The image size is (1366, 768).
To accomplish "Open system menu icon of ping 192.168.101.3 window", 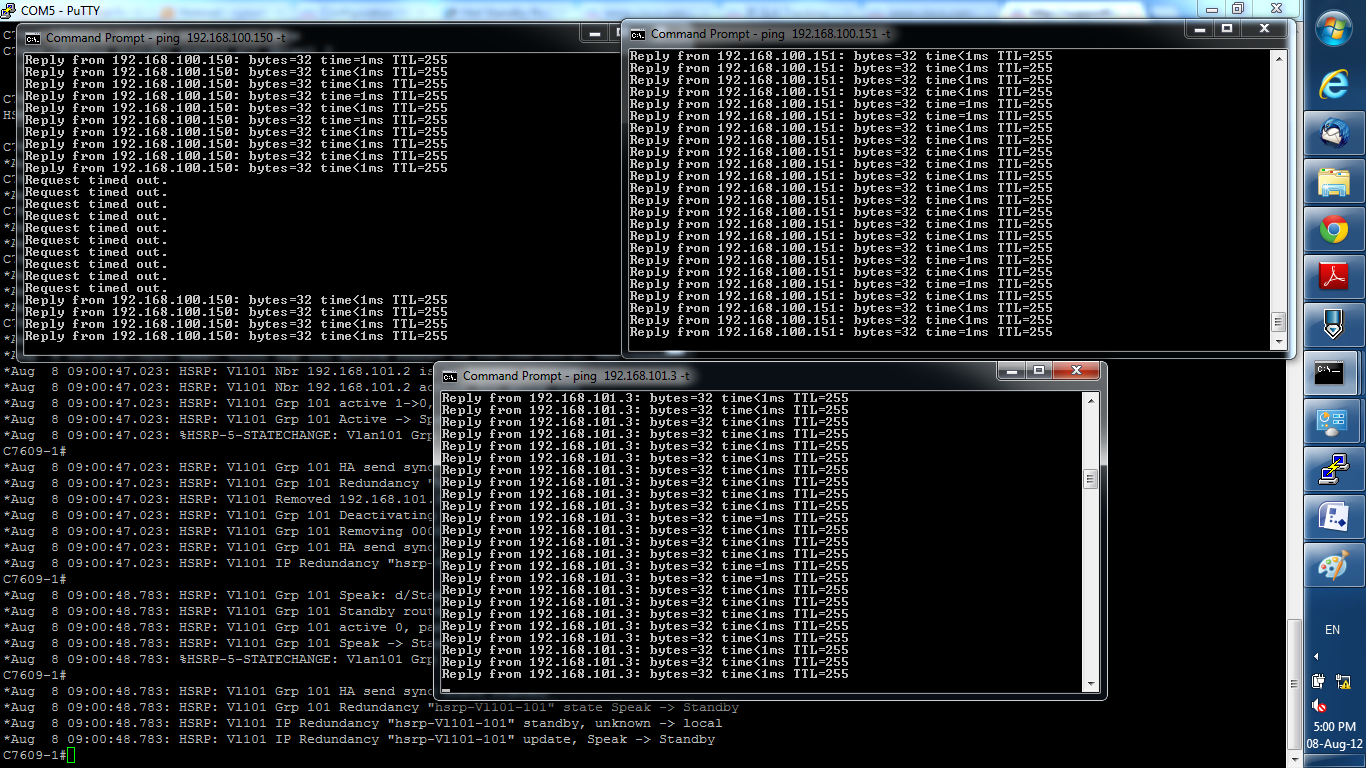I will point(450,376).
